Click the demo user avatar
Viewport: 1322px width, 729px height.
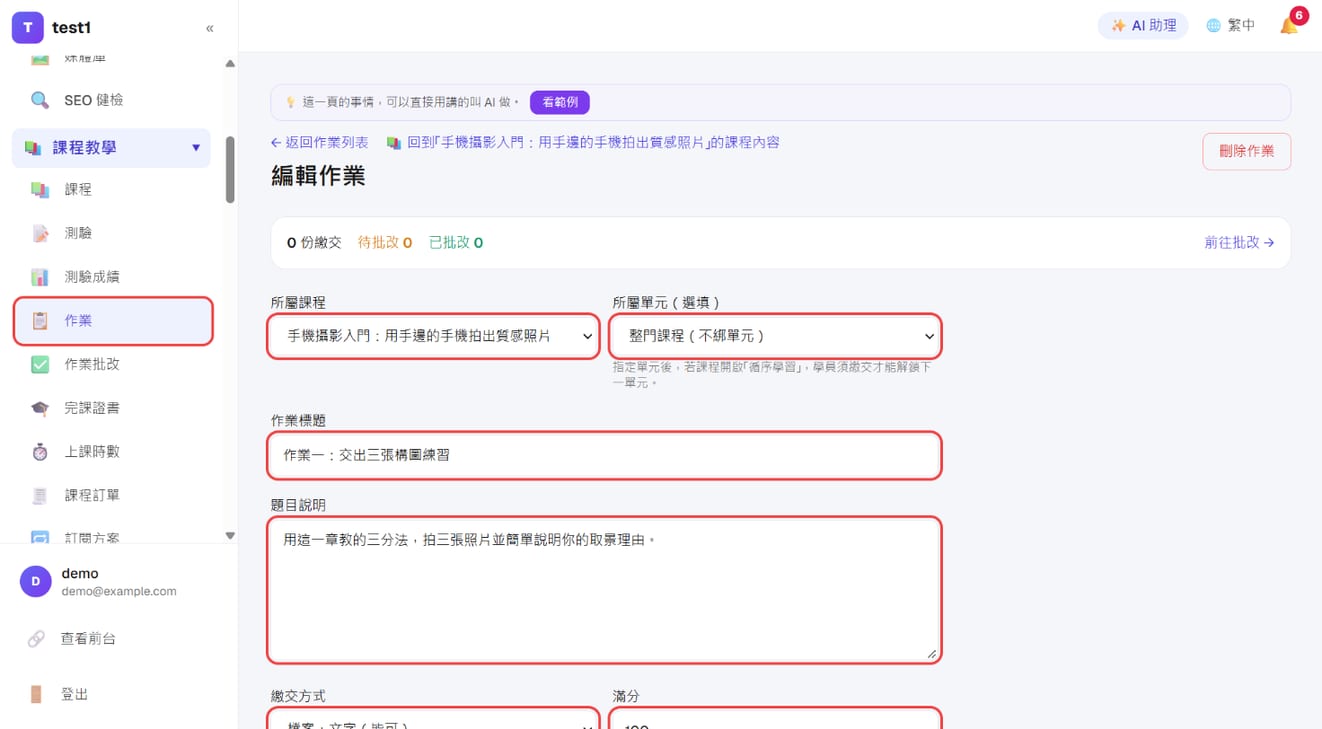pos(36,581)
